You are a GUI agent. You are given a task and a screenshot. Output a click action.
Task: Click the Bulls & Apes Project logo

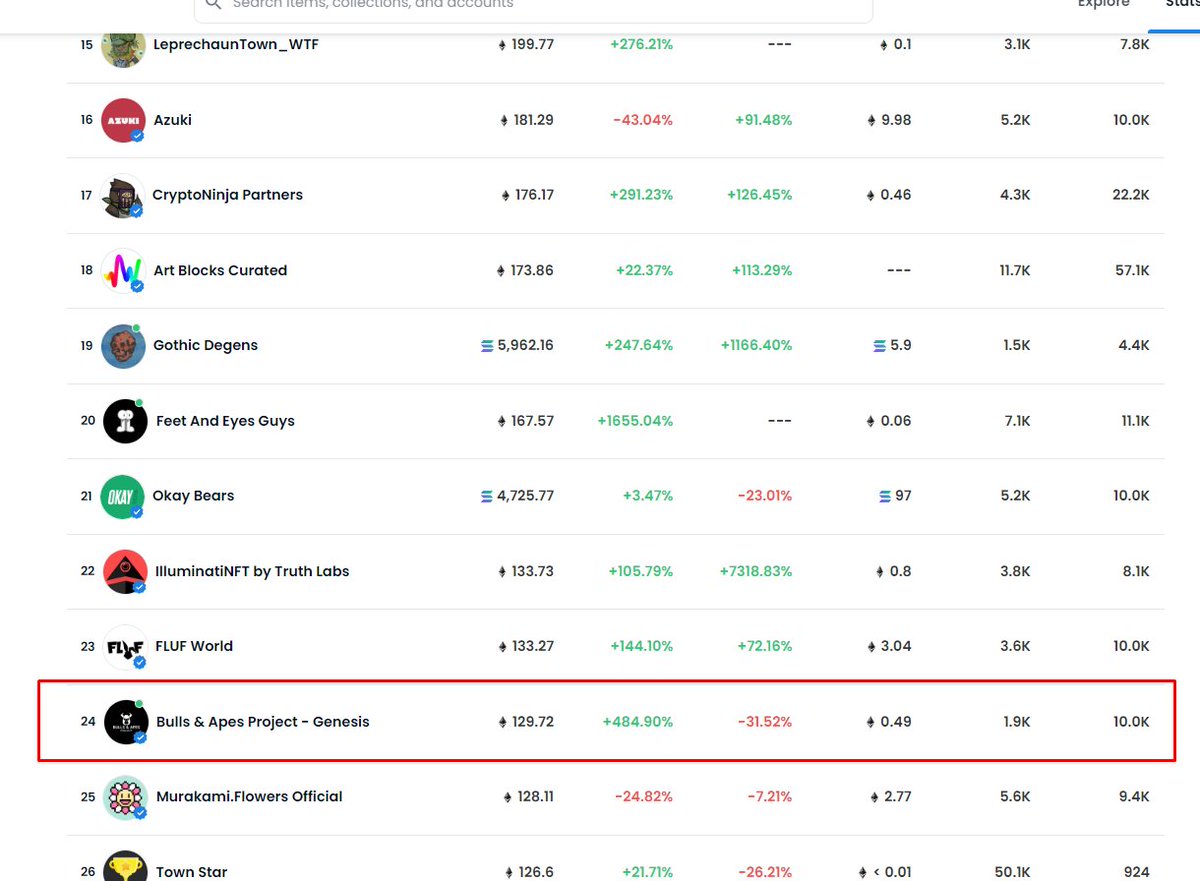[x=126, y=721]
